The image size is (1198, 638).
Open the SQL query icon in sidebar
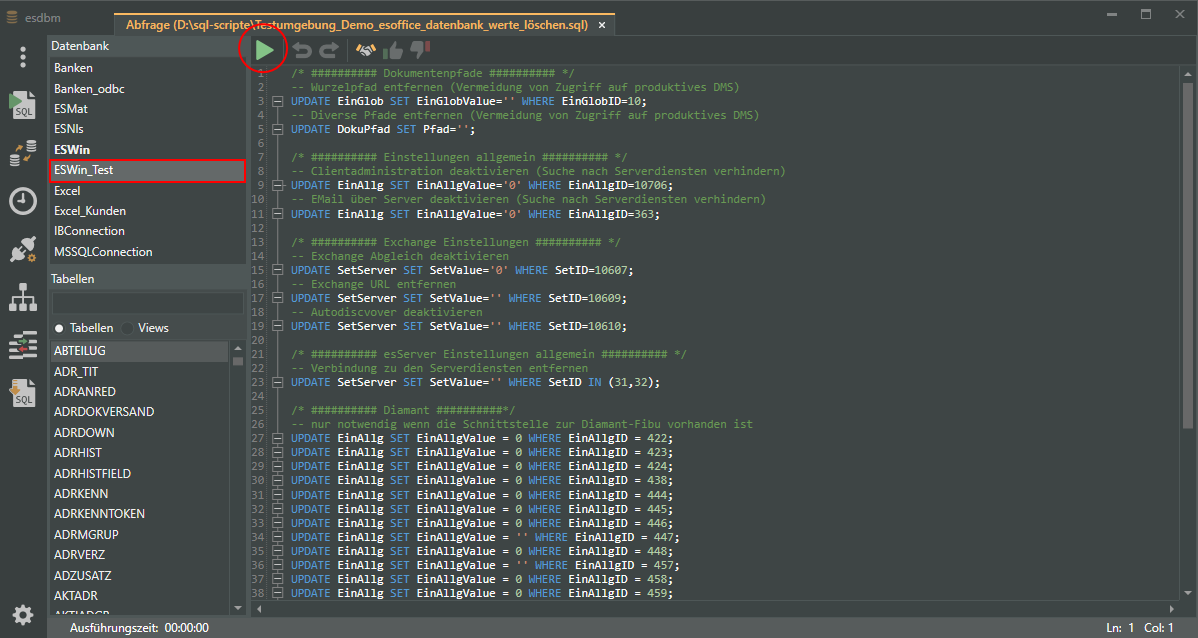[22, 104]
